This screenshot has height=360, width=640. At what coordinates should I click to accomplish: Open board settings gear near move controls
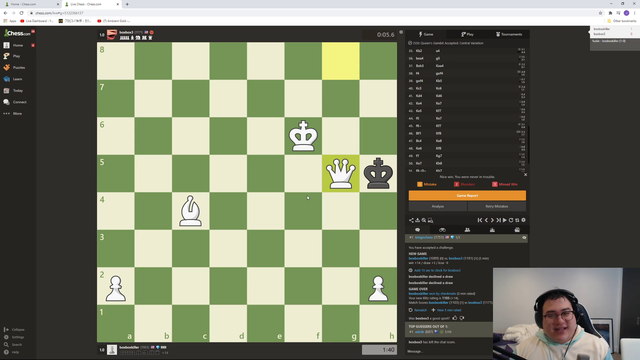click(523, 220)
